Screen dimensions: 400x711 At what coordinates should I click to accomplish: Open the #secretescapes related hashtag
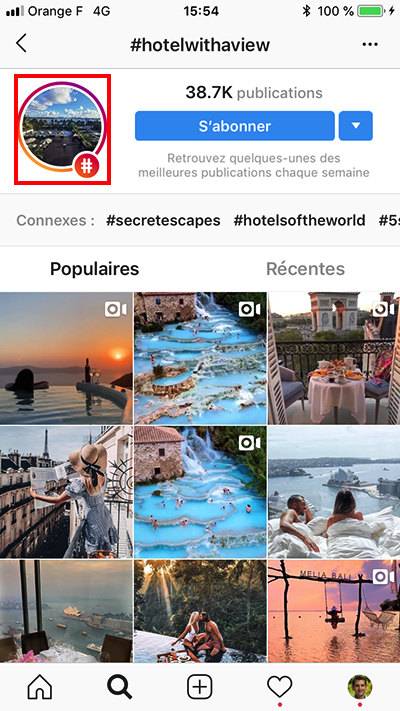click(163, 220)
